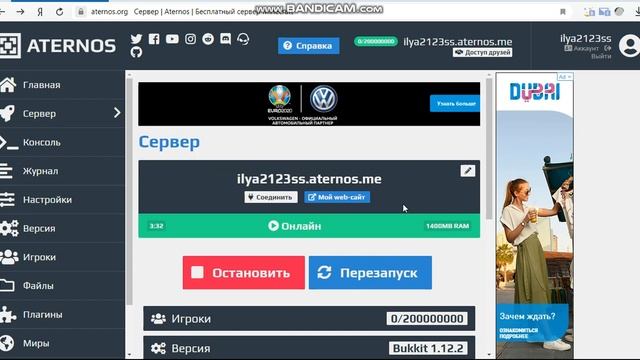The height and width of the screenshot is (360, 640).
Task: Expand the Сервер sidebar chevron
Action: [117, 112]
